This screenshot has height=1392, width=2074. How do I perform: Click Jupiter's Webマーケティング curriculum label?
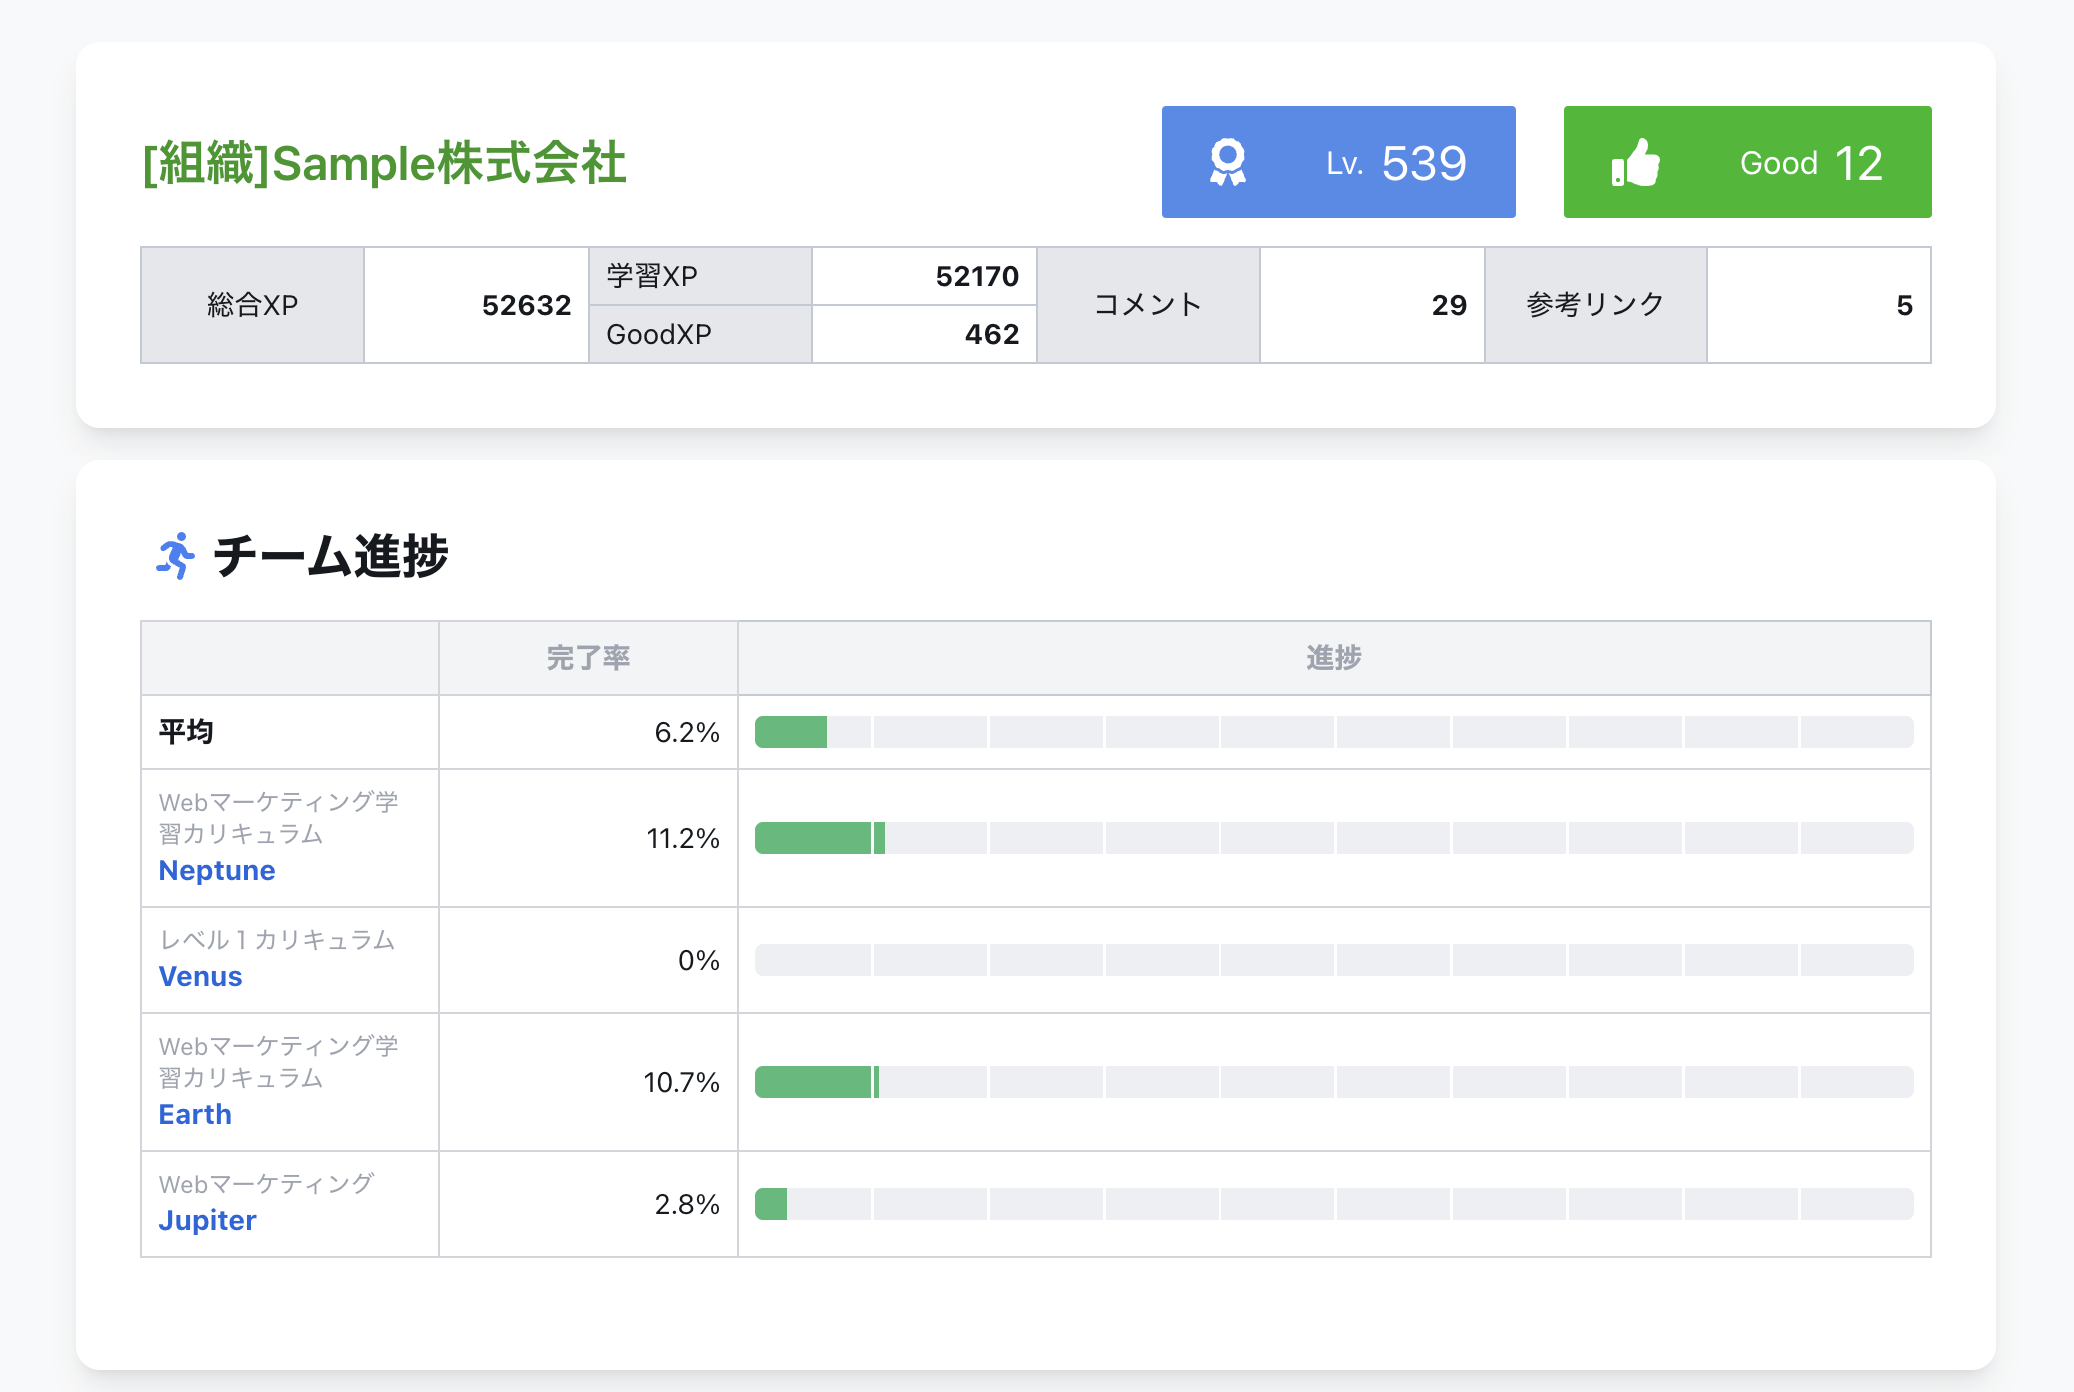pos(266,1184)
